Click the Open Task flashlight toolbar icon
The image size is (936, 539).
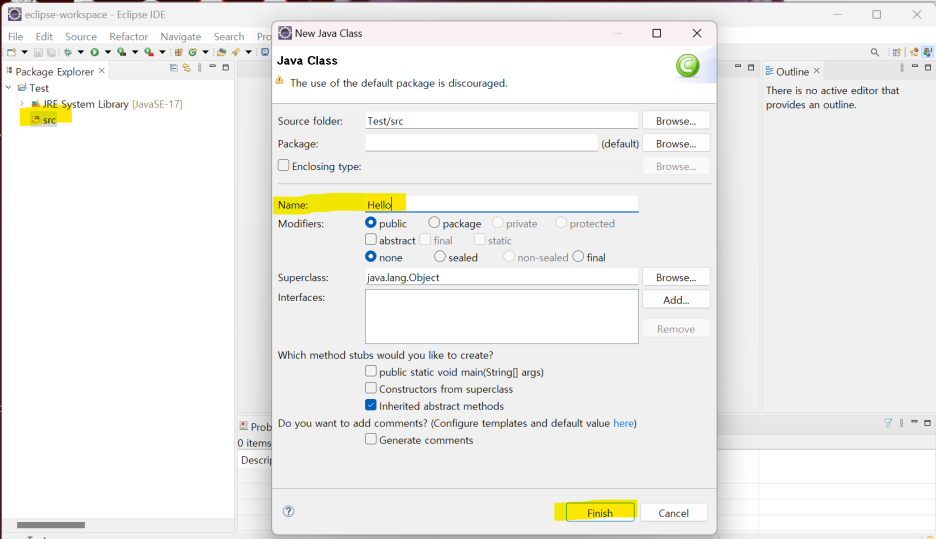pyautogui.click(x=235, y=52)
